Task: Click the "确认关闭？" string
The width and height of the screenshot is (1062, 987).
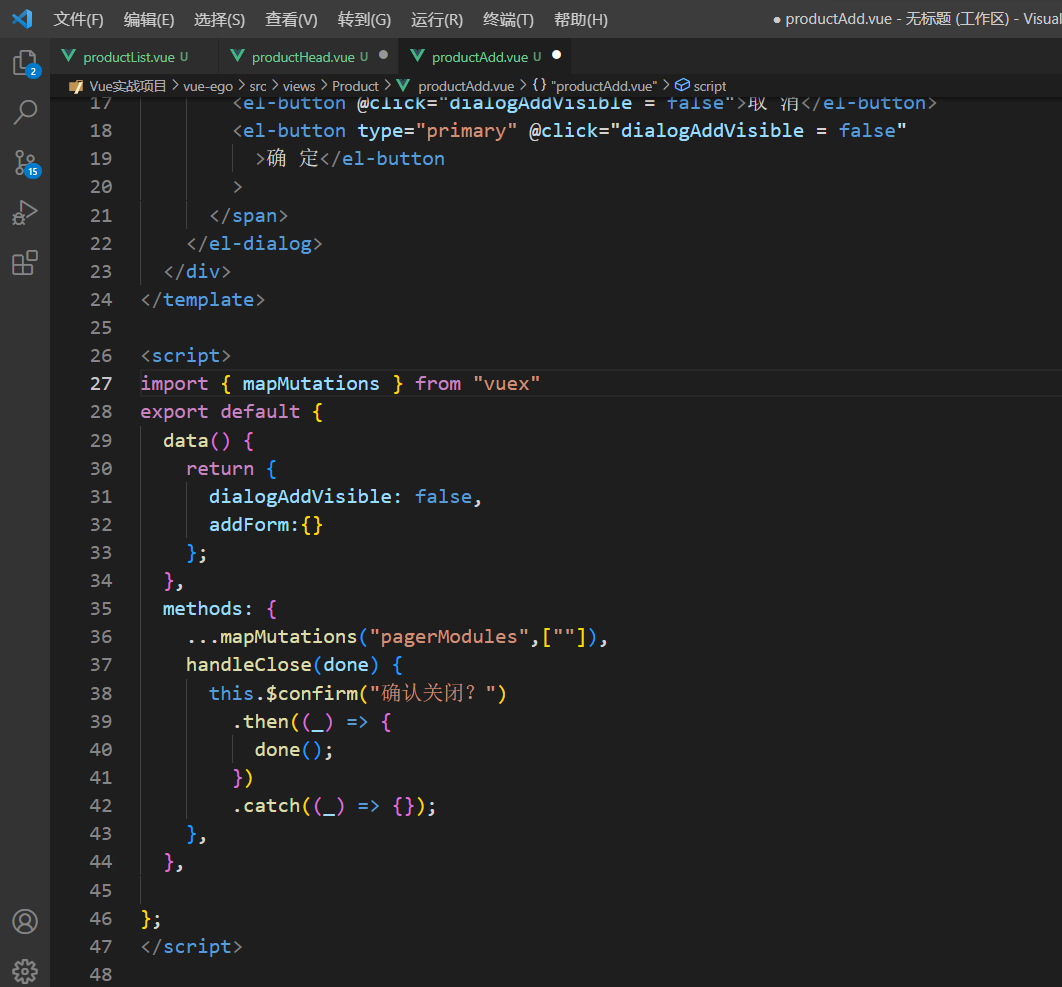Action: 432,694
